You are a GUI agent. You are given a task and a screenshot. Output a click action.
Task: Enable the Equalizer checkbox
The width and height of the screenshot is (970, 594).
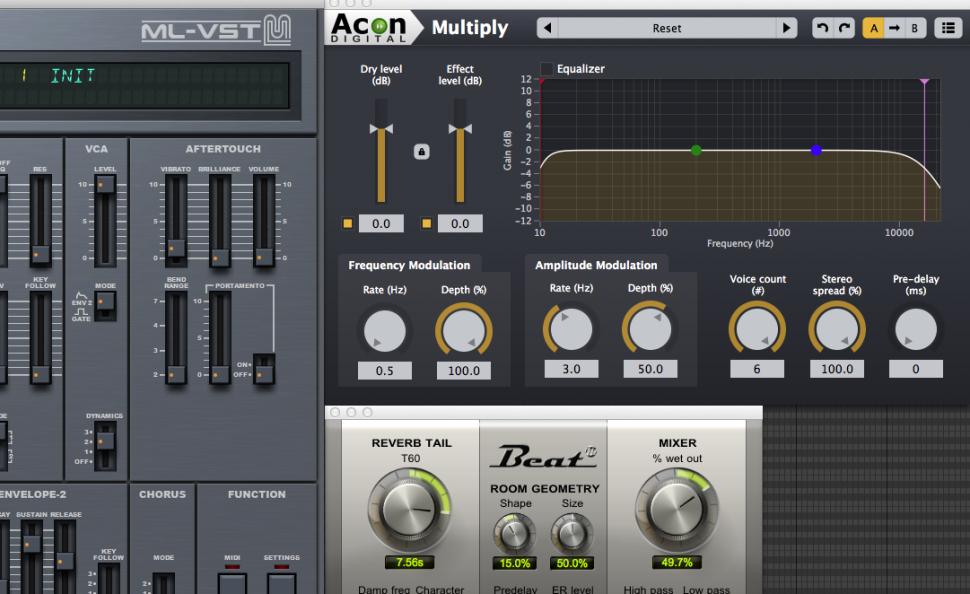pos(546,69)
